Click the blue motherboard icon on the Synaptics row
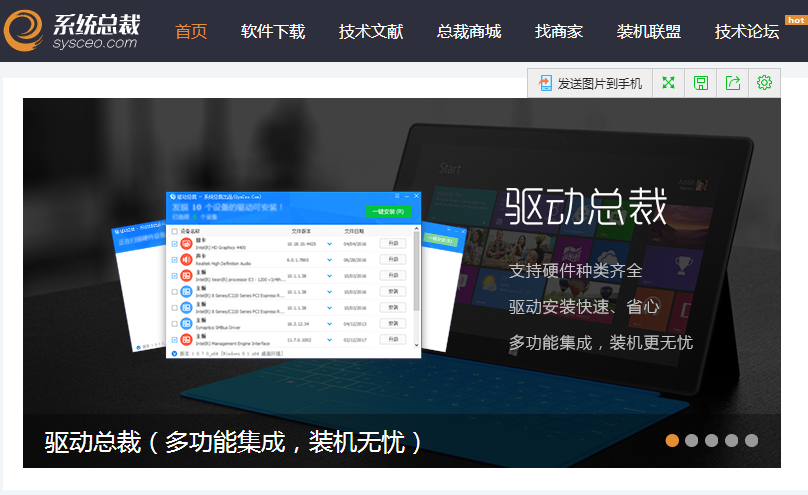The width and height of the screenshot is (808, 495). (187, 323)
